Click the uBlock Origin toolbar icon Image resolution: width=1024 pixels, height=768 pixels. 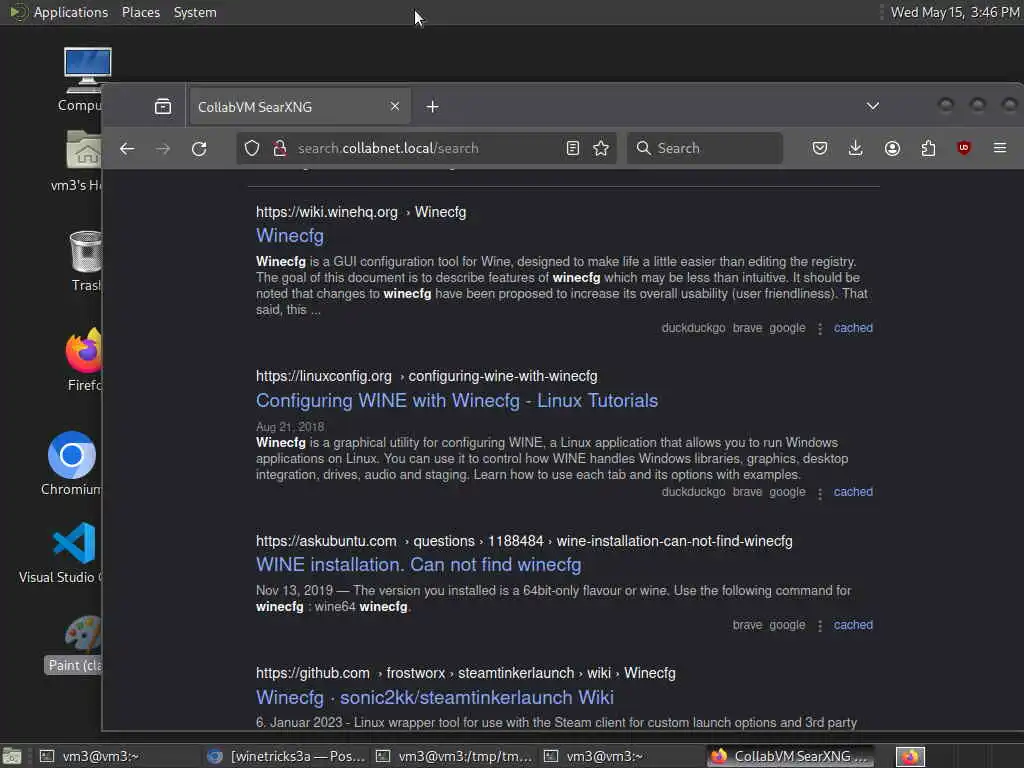[x=964, y=148]
